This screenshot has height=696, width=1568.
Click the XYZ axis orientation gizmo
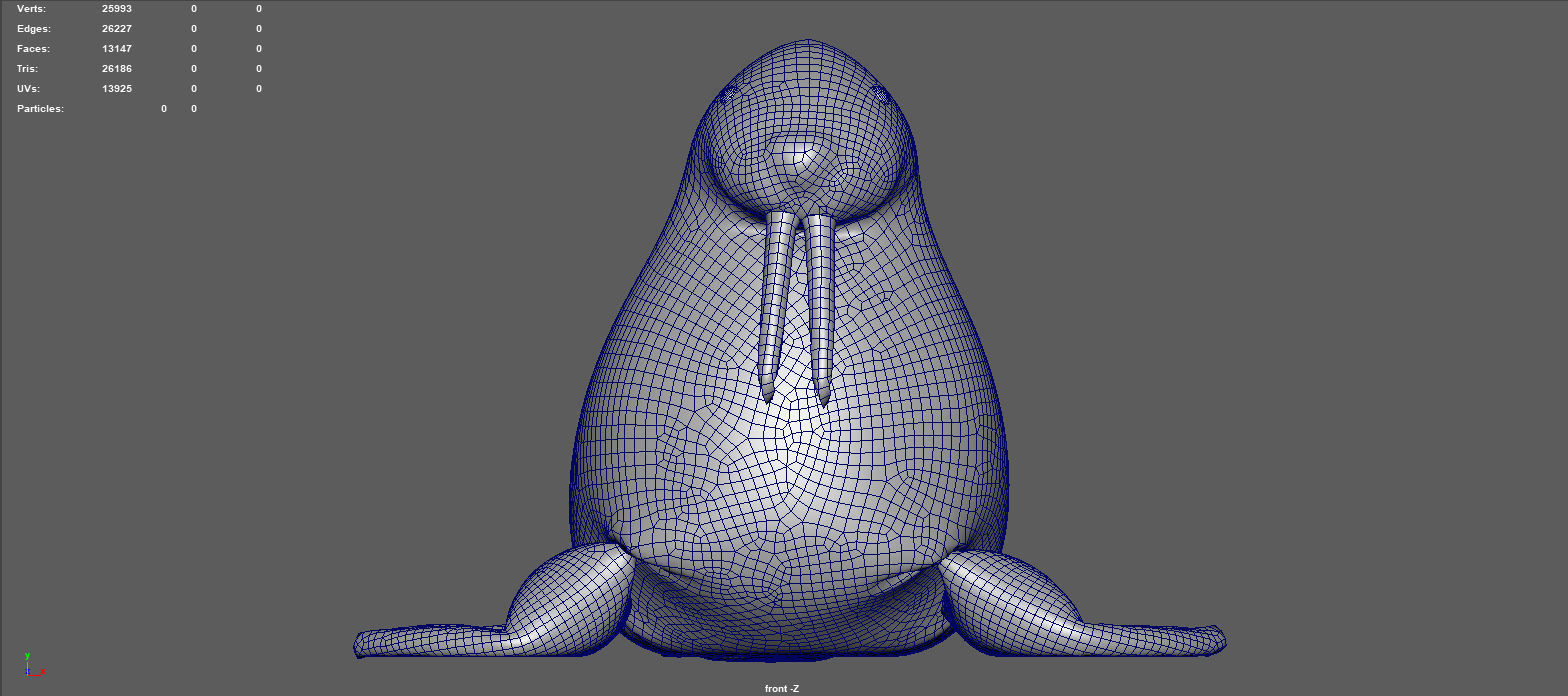33,663
